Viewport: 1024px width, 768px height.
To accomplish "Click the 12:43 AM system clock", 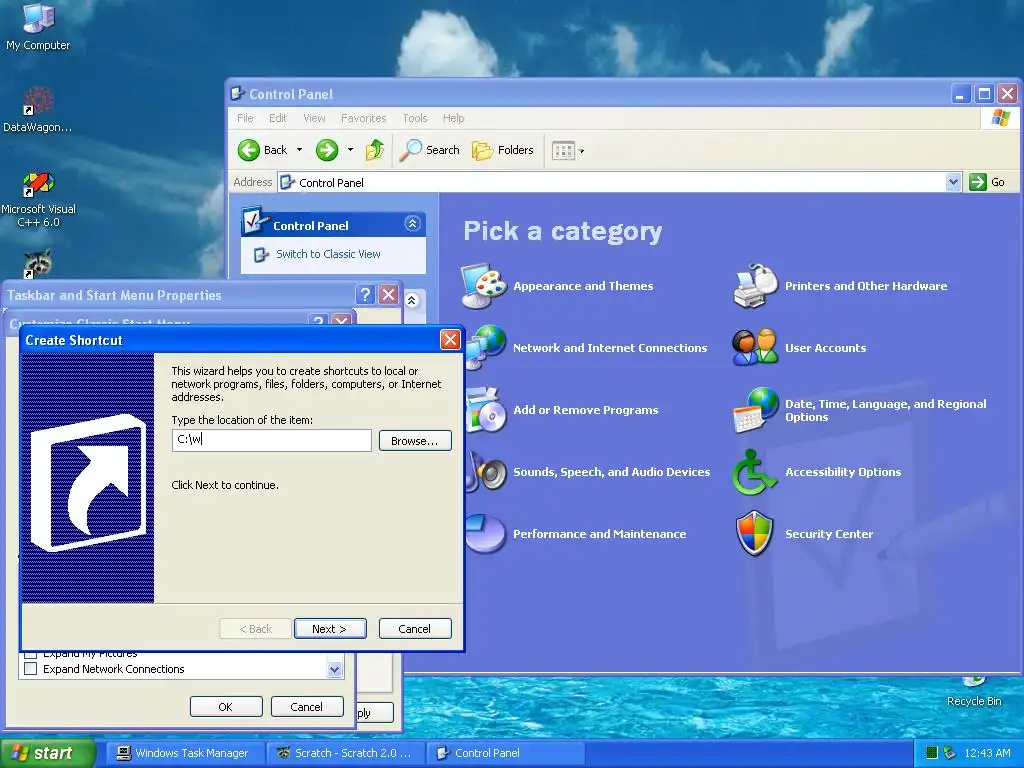I will click(987, 753).
